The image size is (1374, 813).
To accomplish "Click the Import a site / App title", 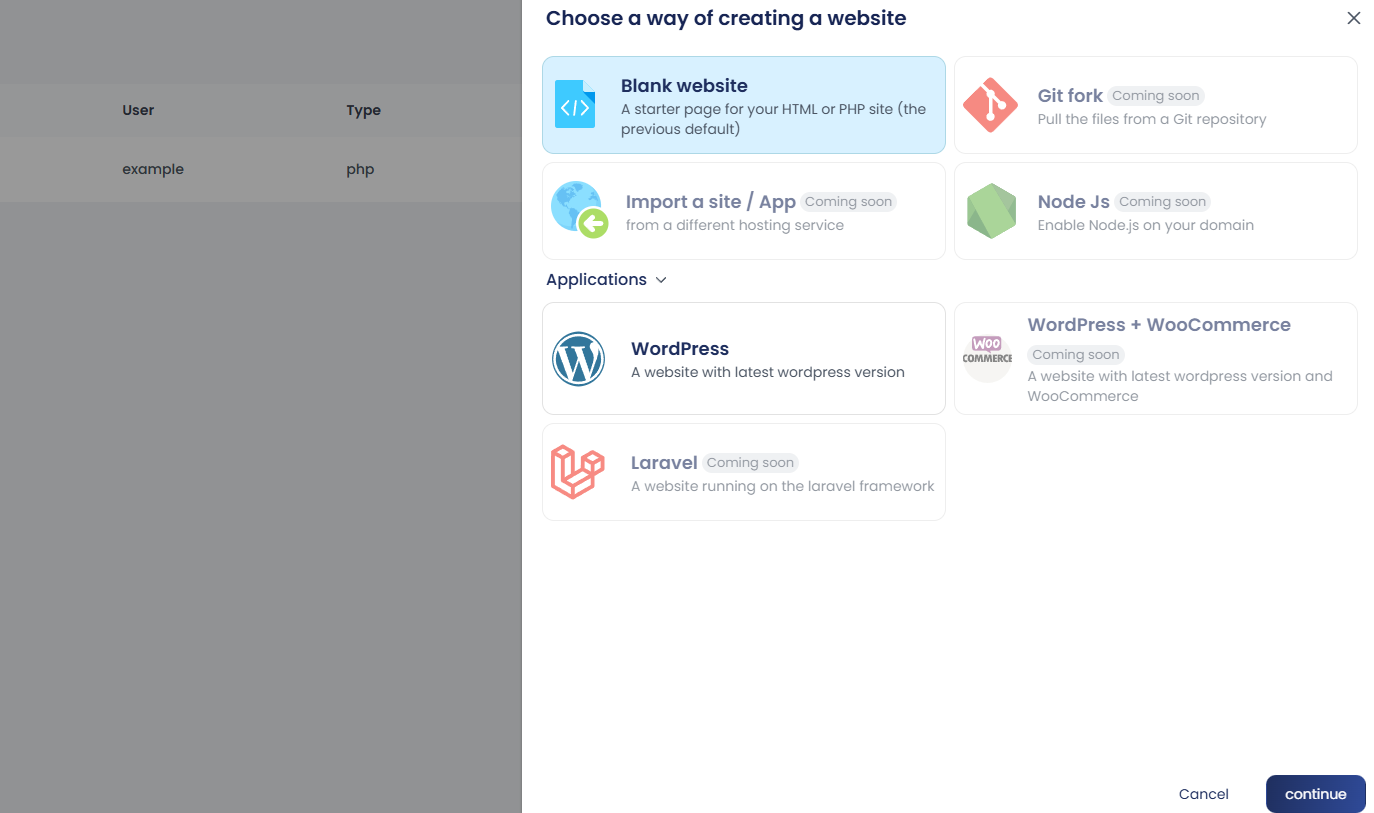I will coord(711,202).
